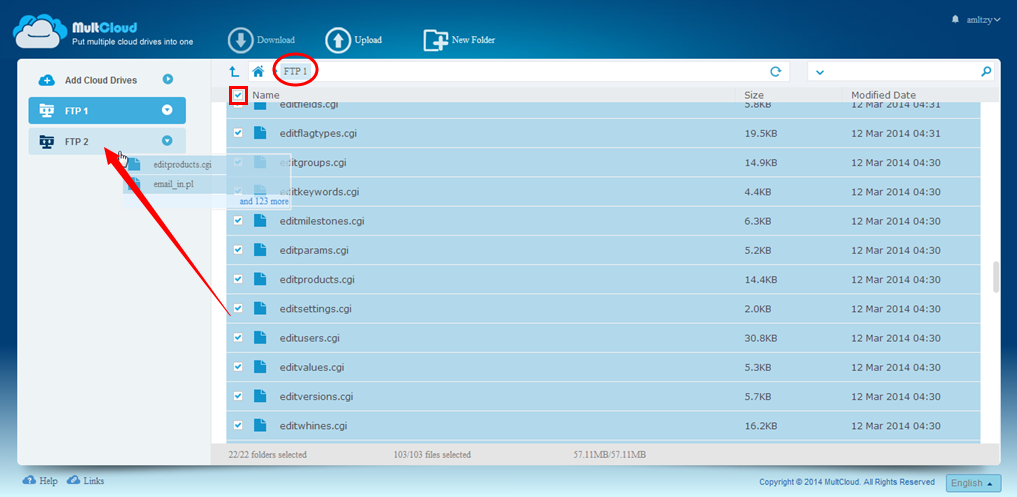1017x497 pixels.
Task: Toggle the select-all checkbox in header
Action: (238, 96)
